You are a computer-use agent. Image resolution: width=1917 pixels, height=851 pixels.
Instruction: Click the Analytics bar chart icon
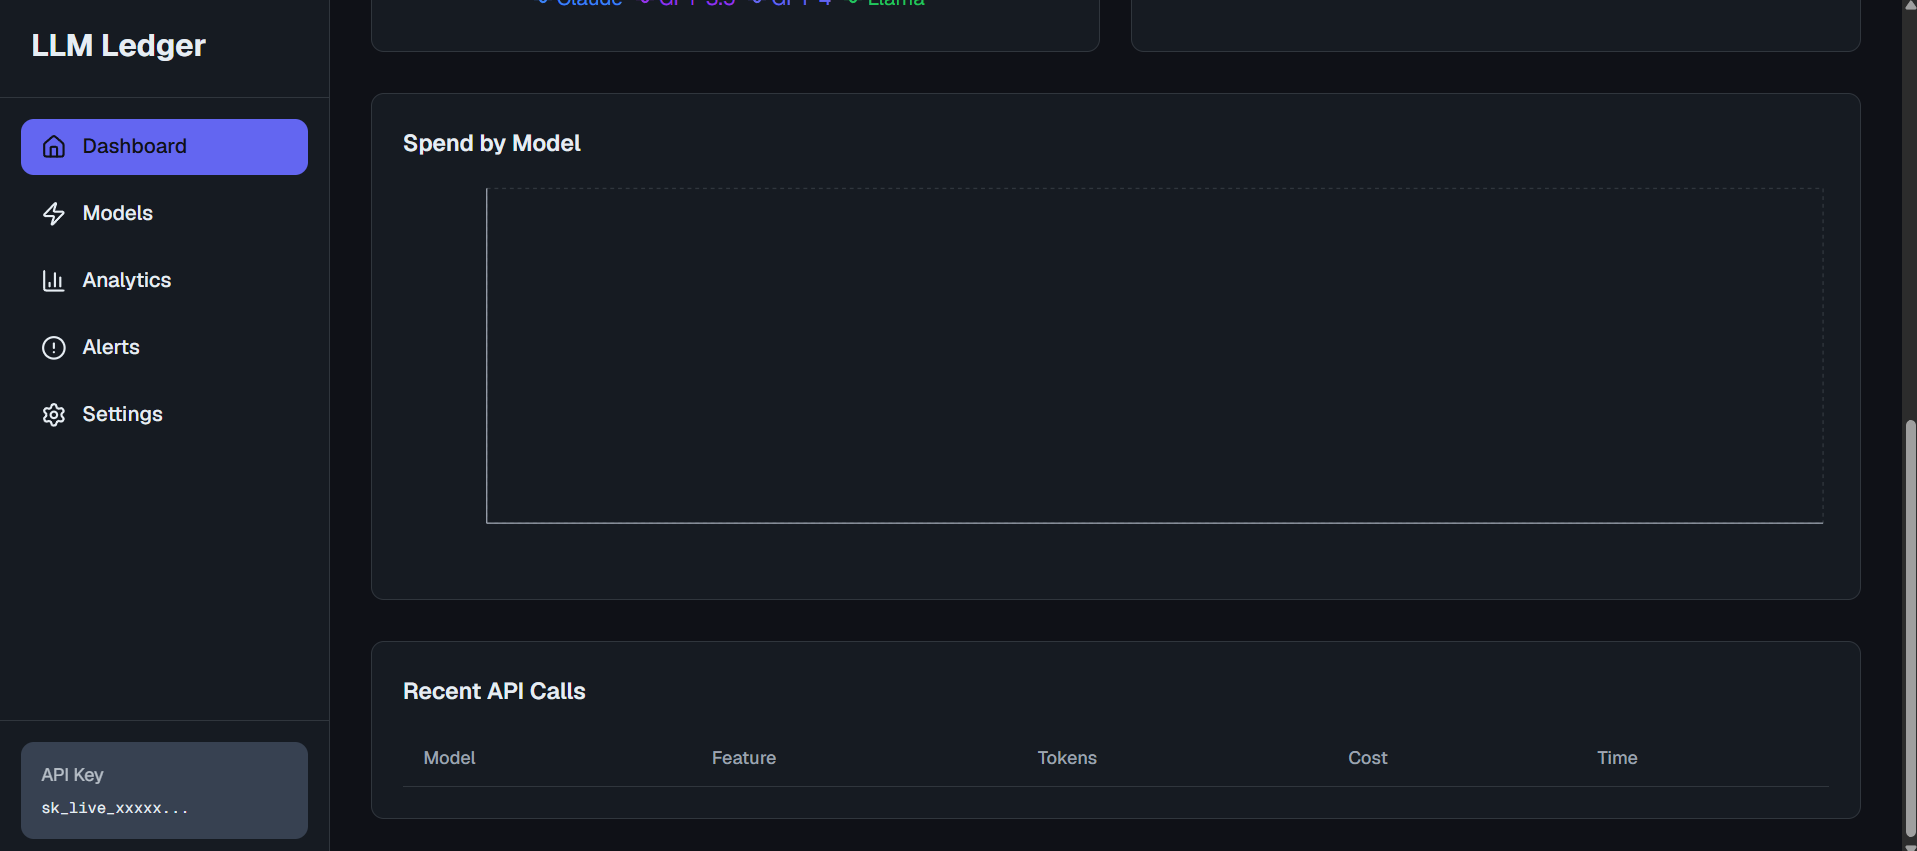(x=54, y=281)
